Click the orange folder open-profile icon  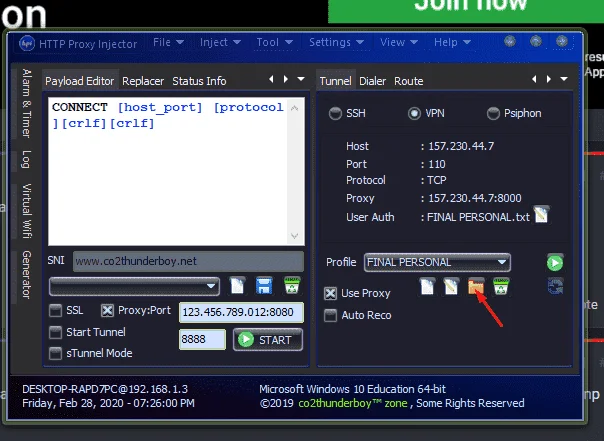pos(476,287)
